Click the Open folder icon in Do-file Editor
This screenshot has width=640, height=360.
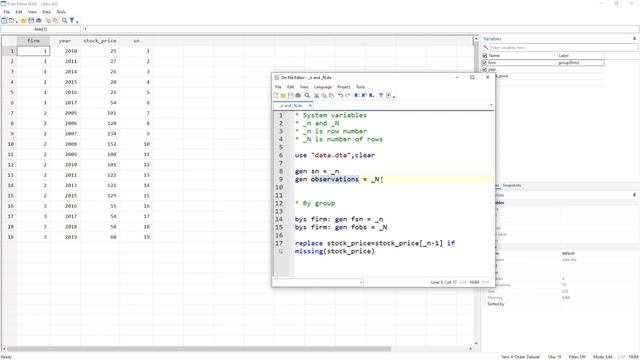point(282,95)
